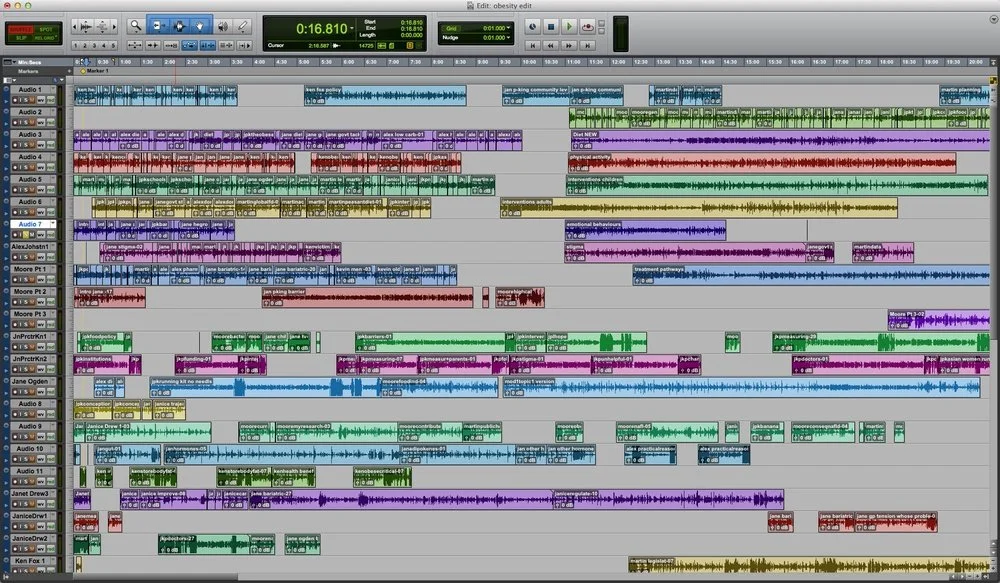
Task: Toggle input monitor on Audio 4
Action: (20, 168)
